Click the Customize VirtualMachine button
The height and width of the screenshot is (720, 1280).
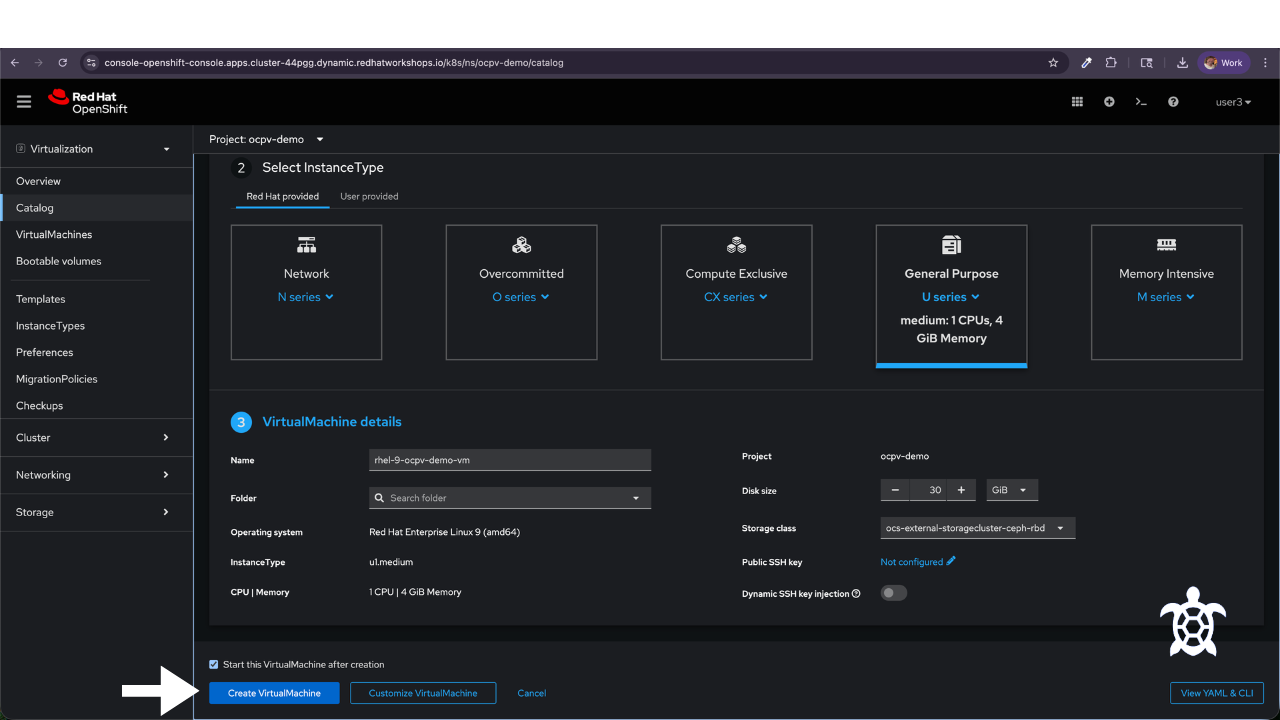tap(423, 693)
